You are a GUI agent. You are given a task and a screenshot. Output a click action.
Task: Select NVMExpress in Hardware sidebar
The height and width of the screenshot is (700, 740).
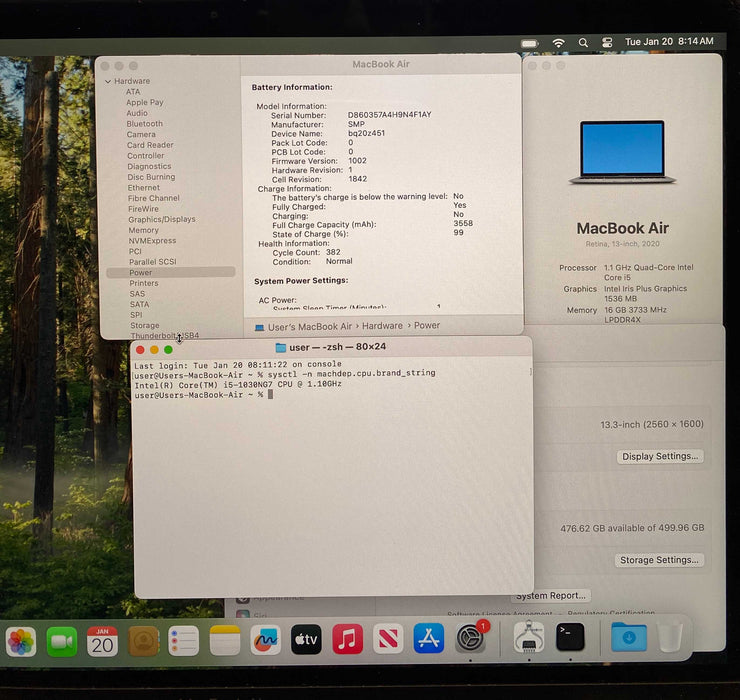(152, 240)
